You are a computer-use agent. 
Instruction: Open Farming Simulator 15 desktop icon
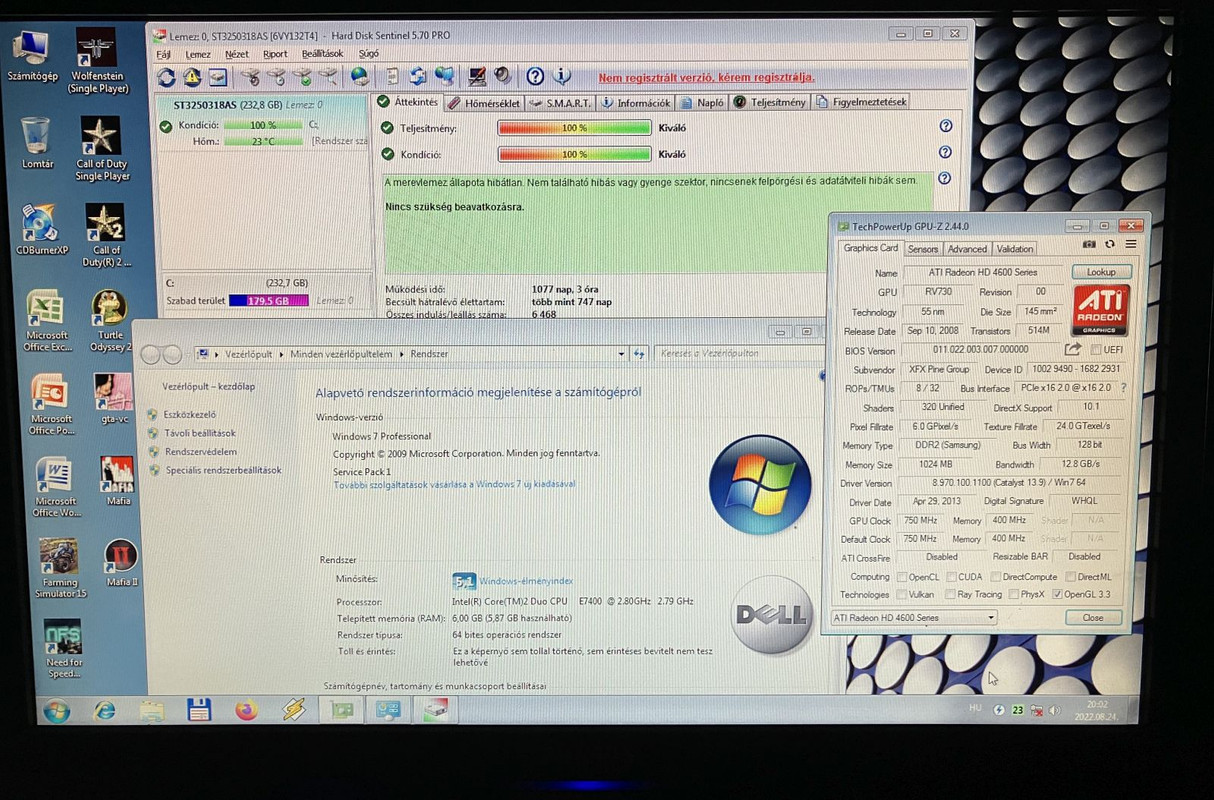click(x=61, y=568)
